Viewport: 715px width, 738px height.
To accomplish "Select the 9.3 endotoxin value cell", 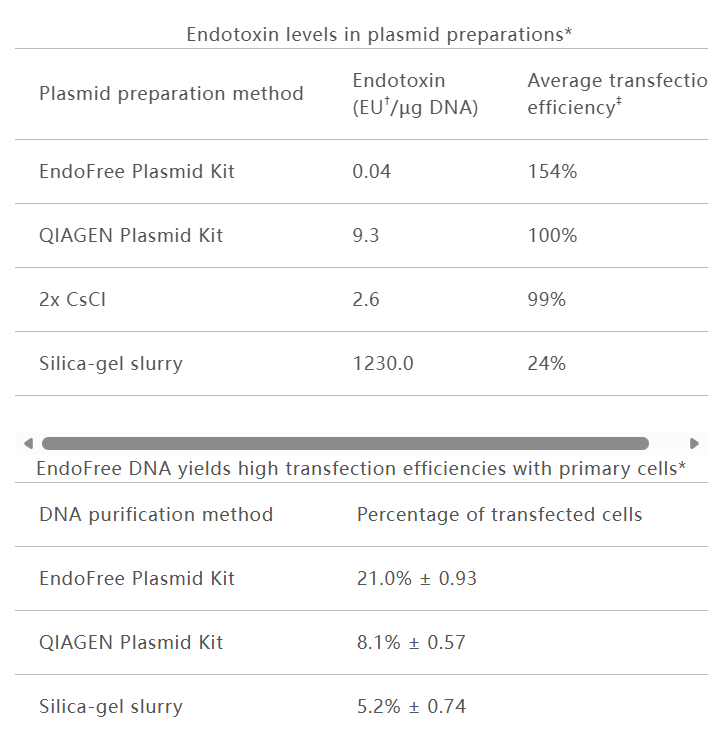I will click(366, 235).
